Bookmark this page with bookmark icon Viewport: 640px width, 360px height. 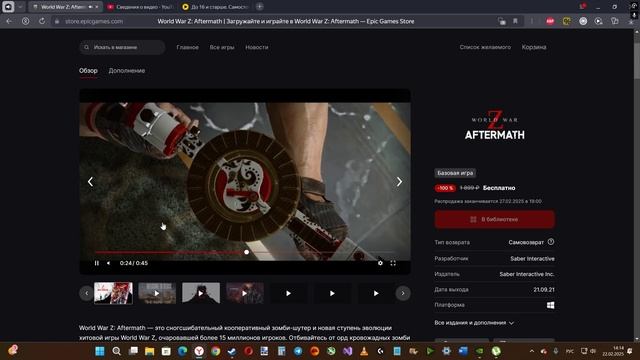(515, 21)
